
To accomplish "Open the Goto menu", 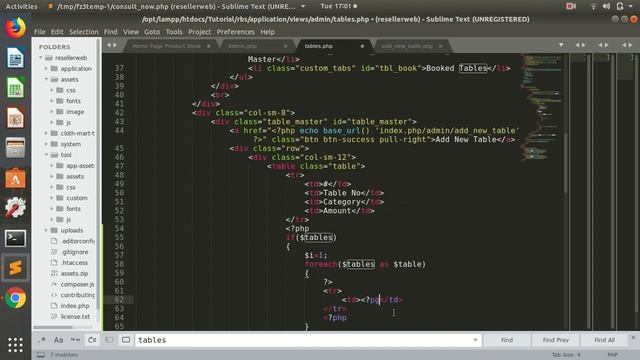I will pos(152,32).
